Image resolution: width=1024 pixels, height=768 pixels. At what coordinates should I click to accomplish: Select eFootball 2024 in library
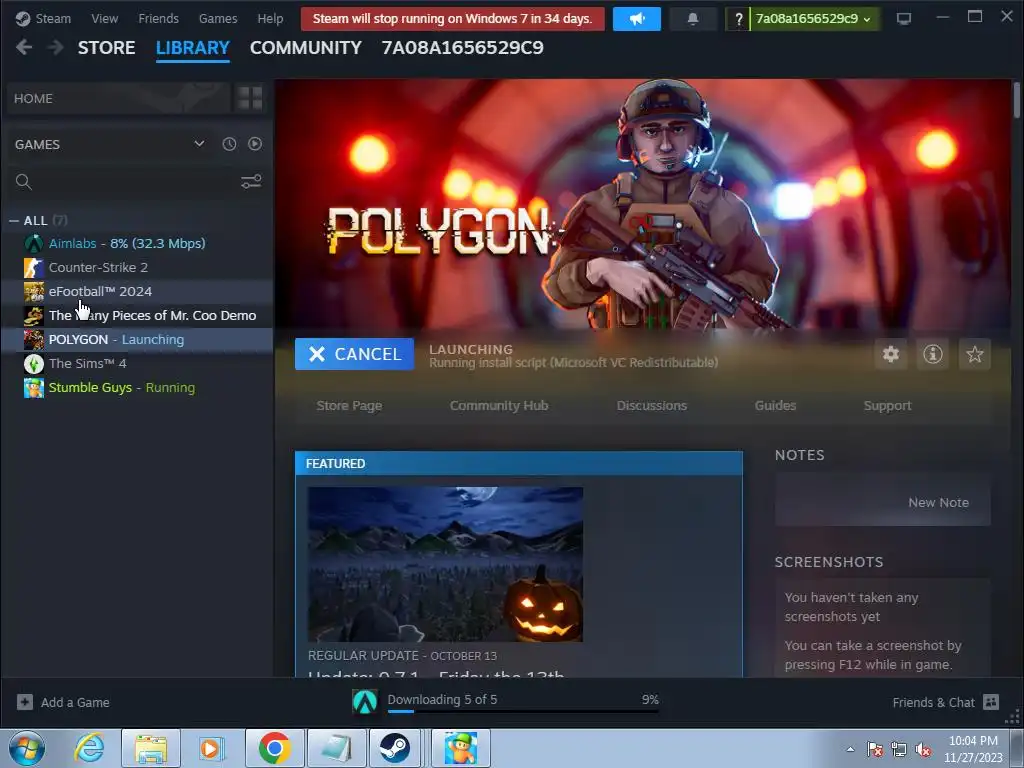pos(137,292)
